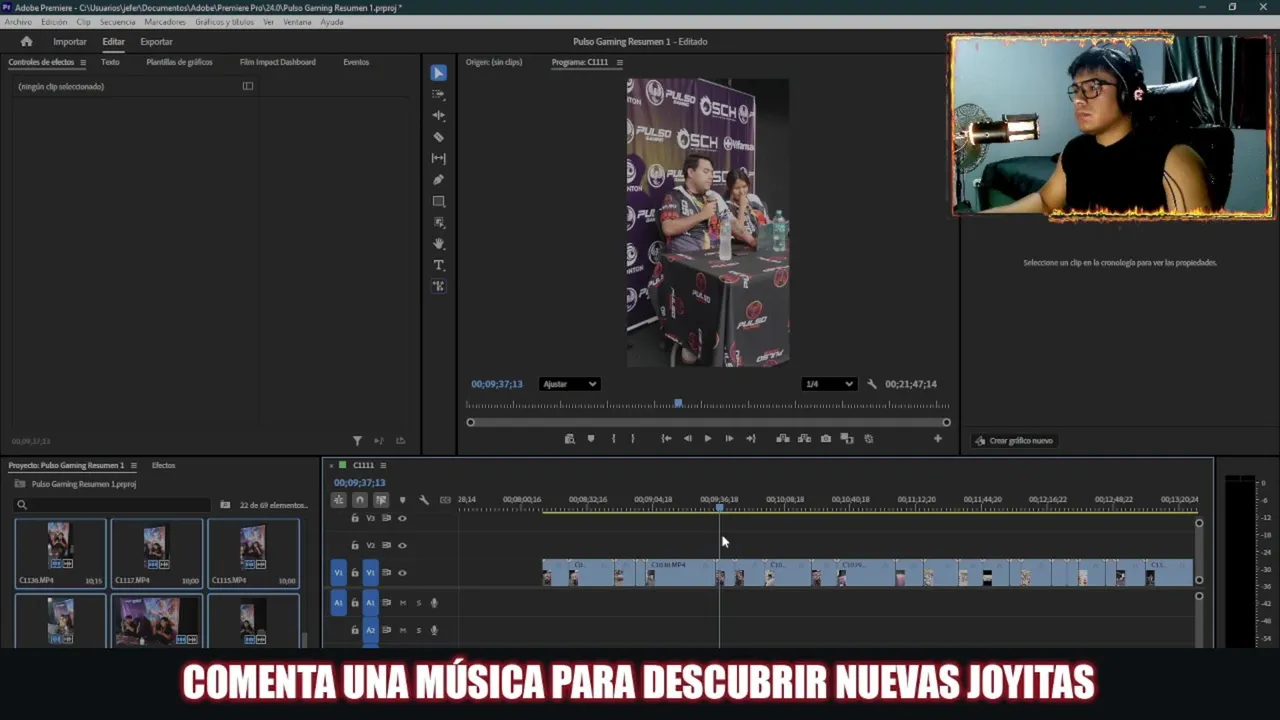
Task: Select the Razor tool
Action: [x=438, y=137]
